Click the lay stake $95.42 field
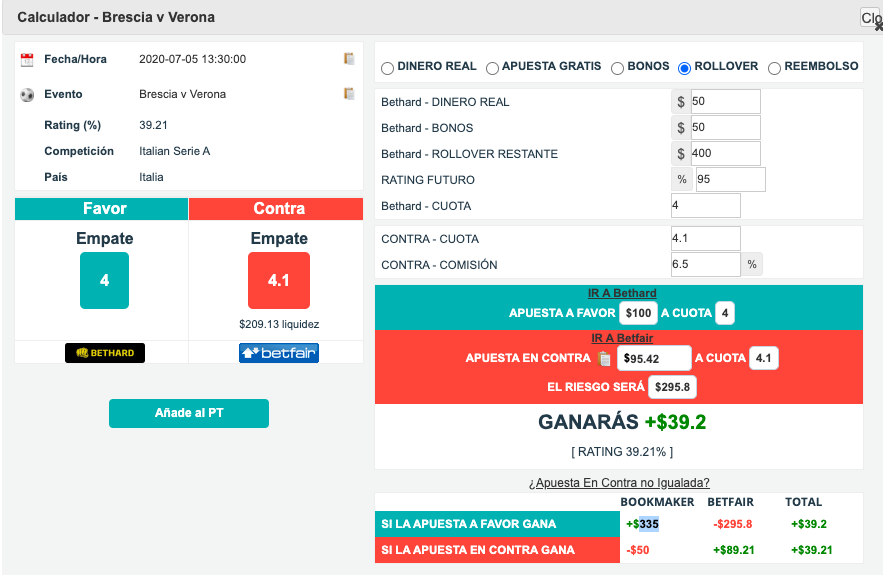This screenshot has width=883, height=575. [654, 359]
